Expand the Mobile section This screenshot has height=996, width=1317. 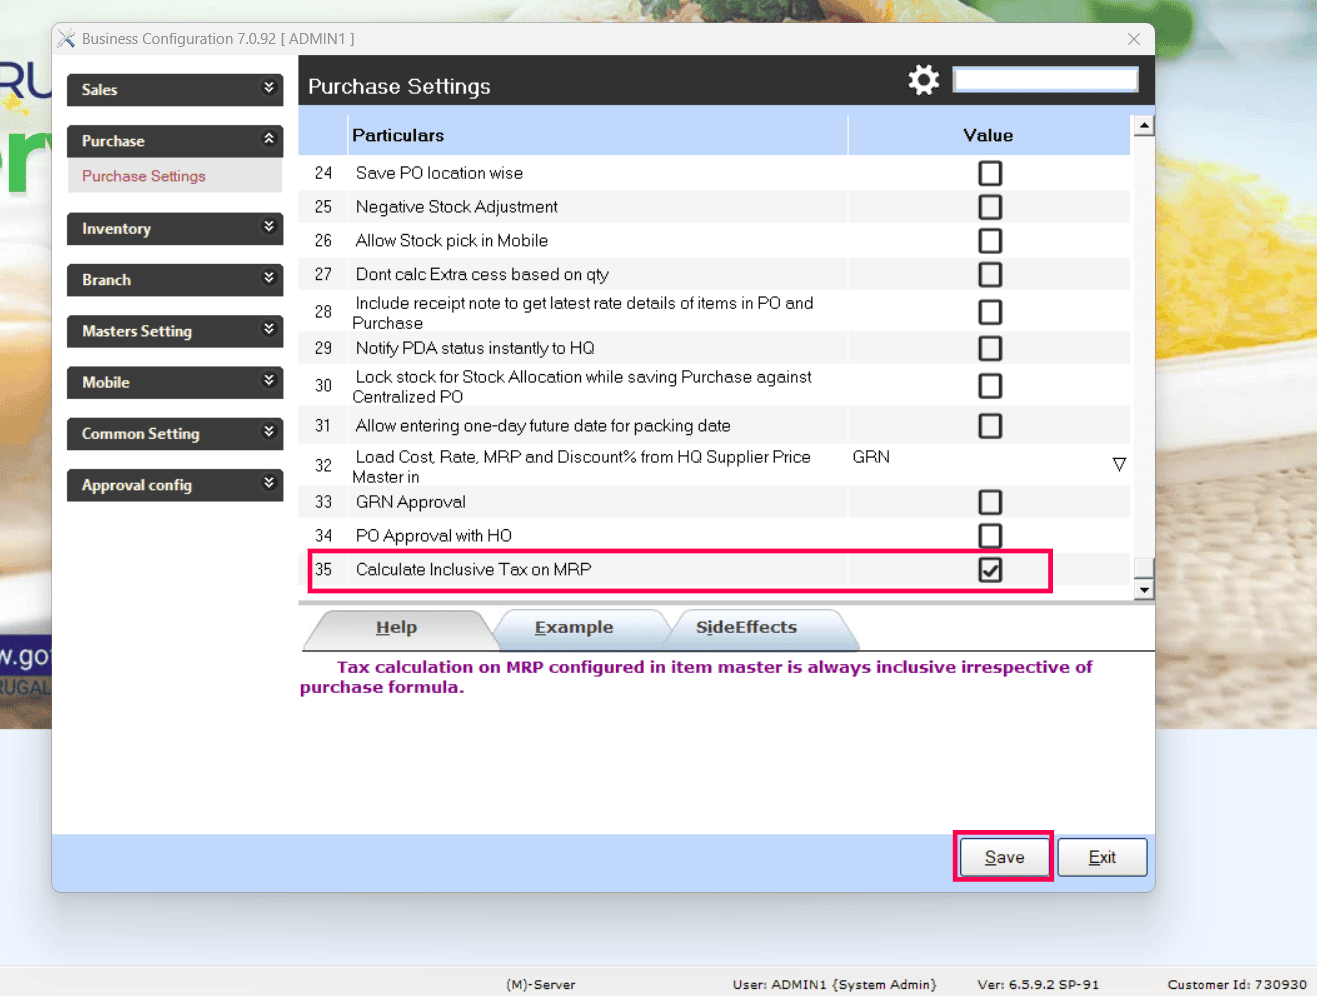175,382
